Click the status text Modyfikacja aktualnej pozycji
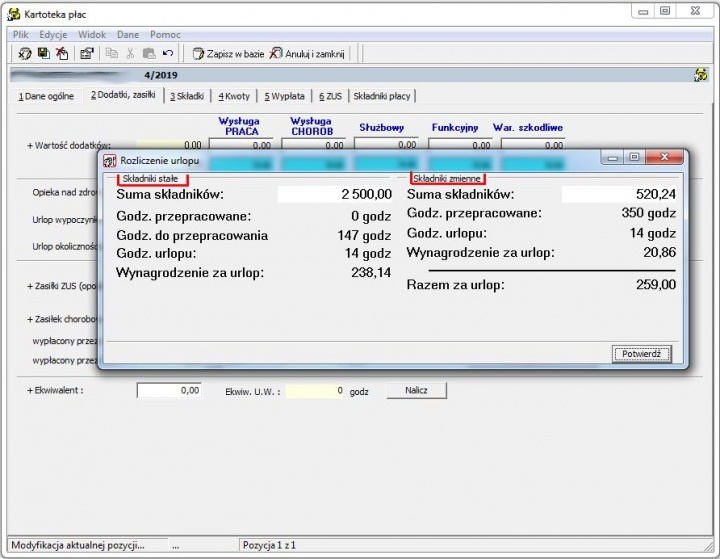The width and height of the screenshot is (720, 559). pos(78,545)
